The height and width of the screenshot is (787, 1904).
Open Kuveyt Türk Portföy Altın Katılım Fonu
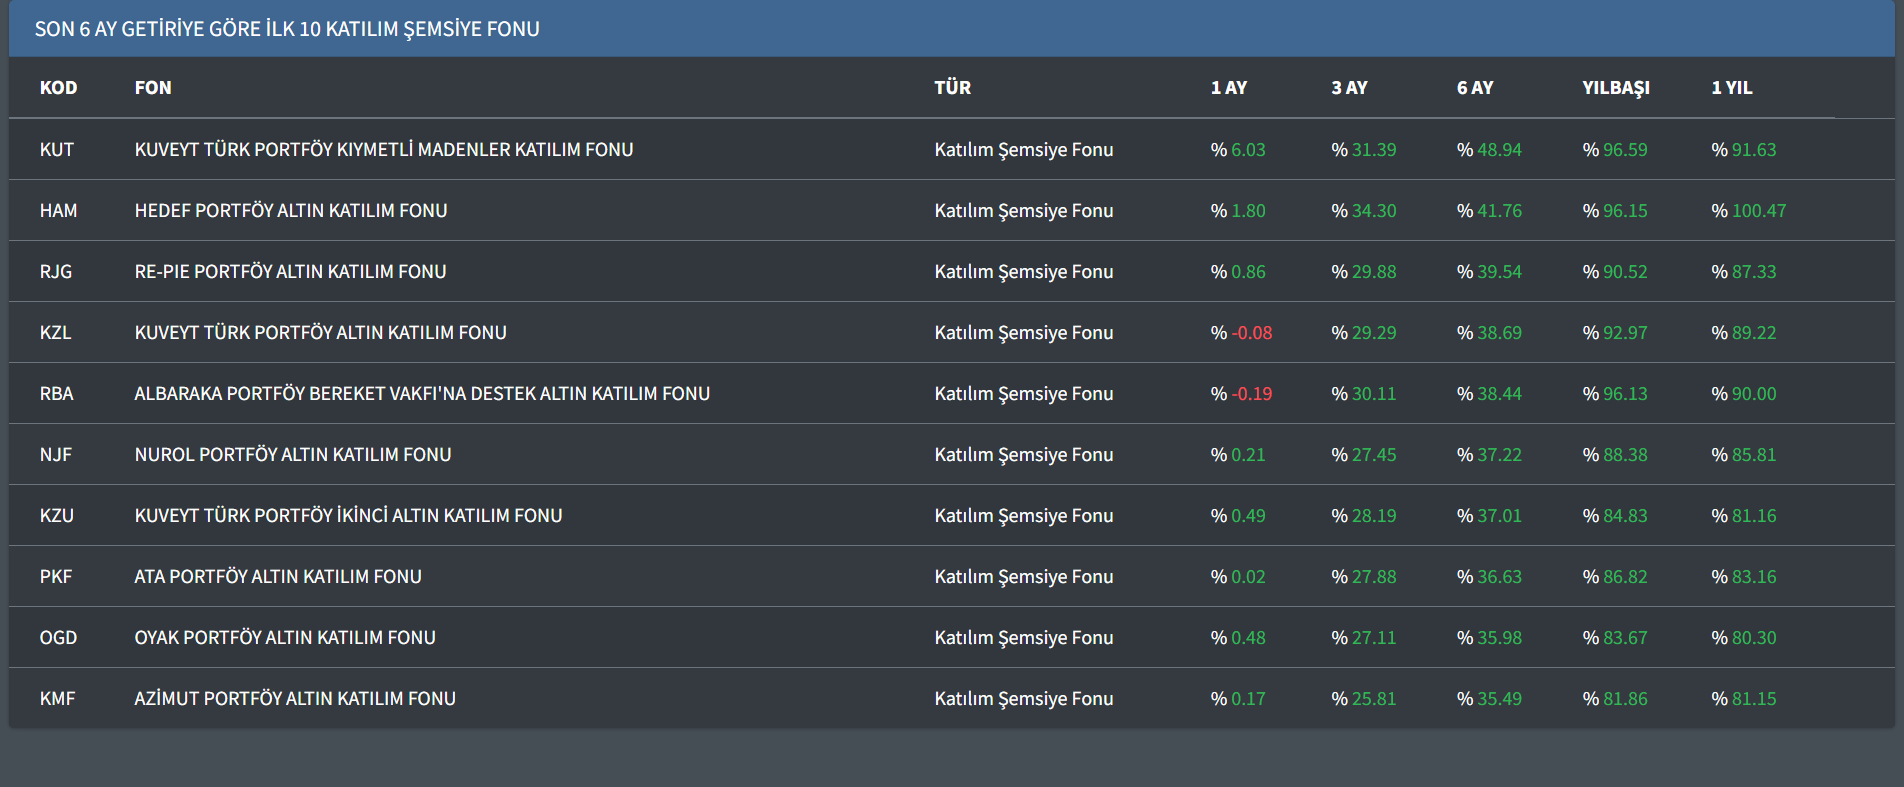320,333
